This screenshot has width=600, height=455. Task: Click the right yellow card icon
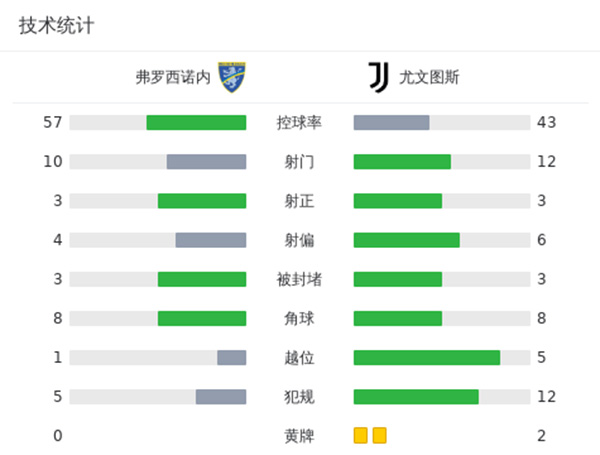click(x=379, y=435)
